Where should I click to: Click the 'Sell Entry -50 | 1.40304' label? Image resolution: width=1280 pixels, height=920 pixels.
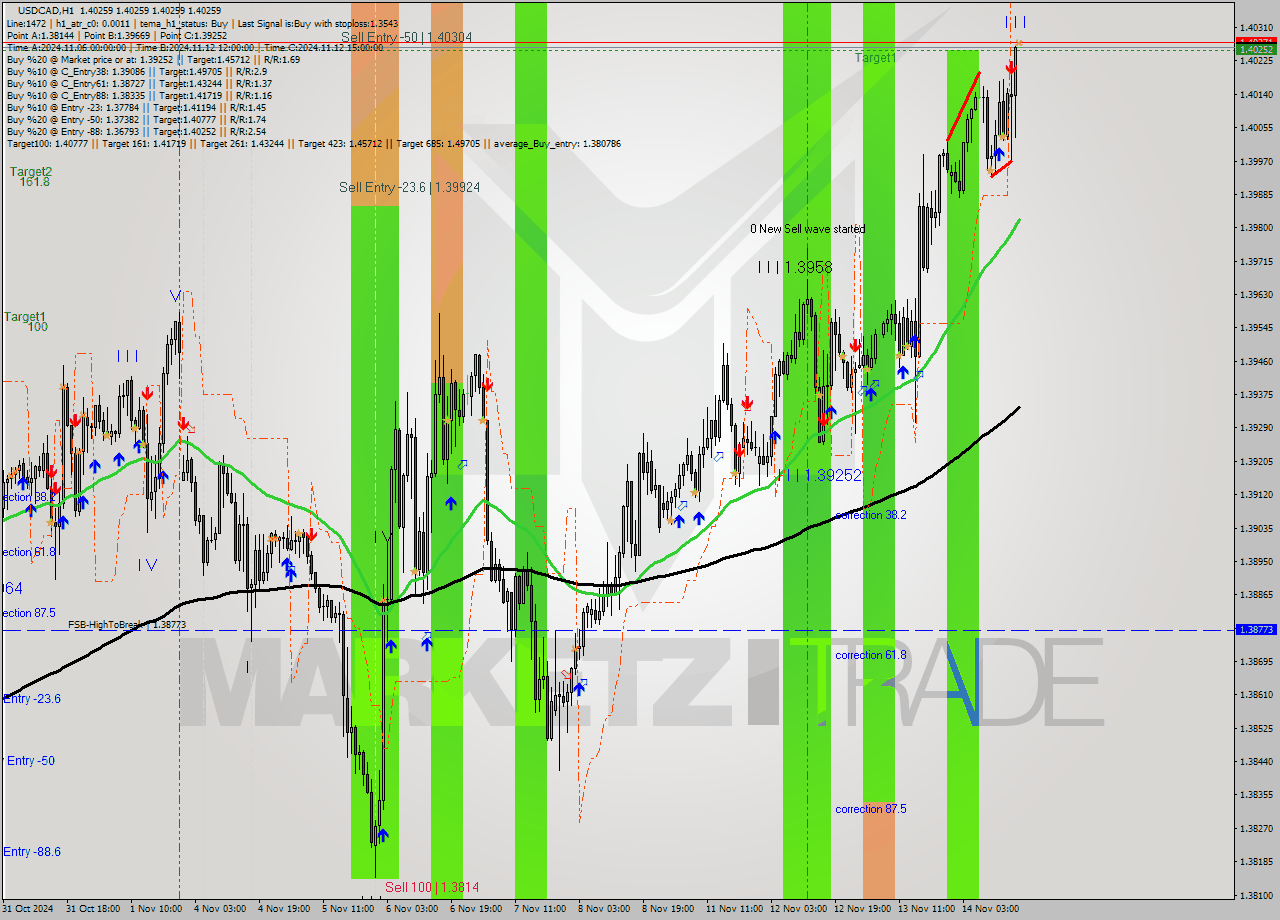[406, 37]
